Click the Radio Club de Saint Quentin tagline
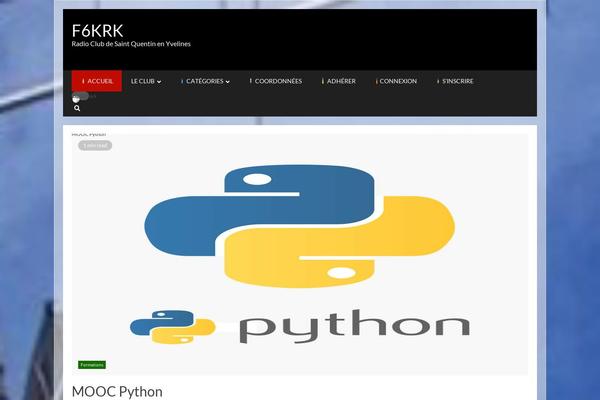This screenshot has width=600, height=400. pos(131,44)
